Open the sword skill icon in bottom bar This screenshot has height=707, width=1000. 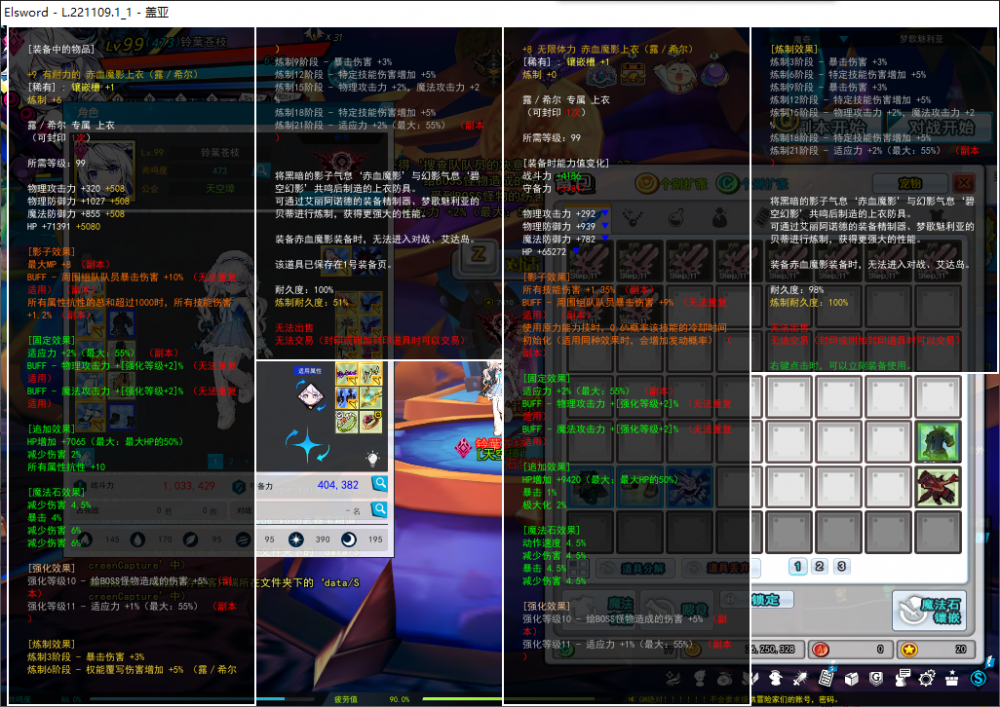coord(800,678)
